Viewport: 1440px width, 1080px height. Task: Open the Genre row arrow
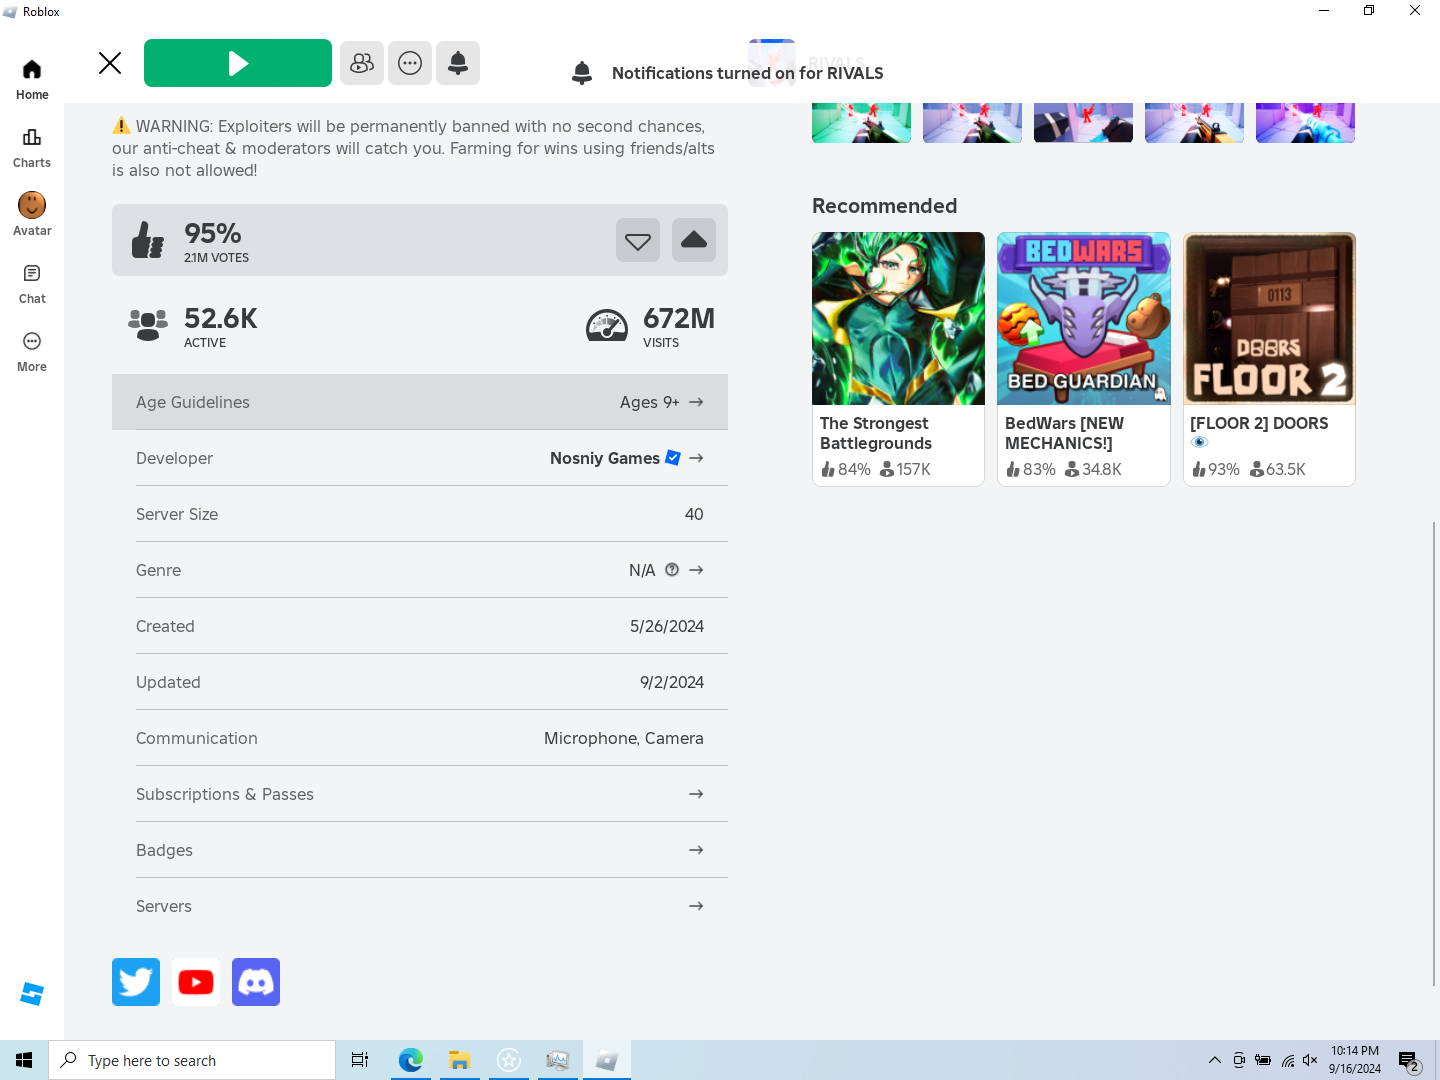click(696, 570)
